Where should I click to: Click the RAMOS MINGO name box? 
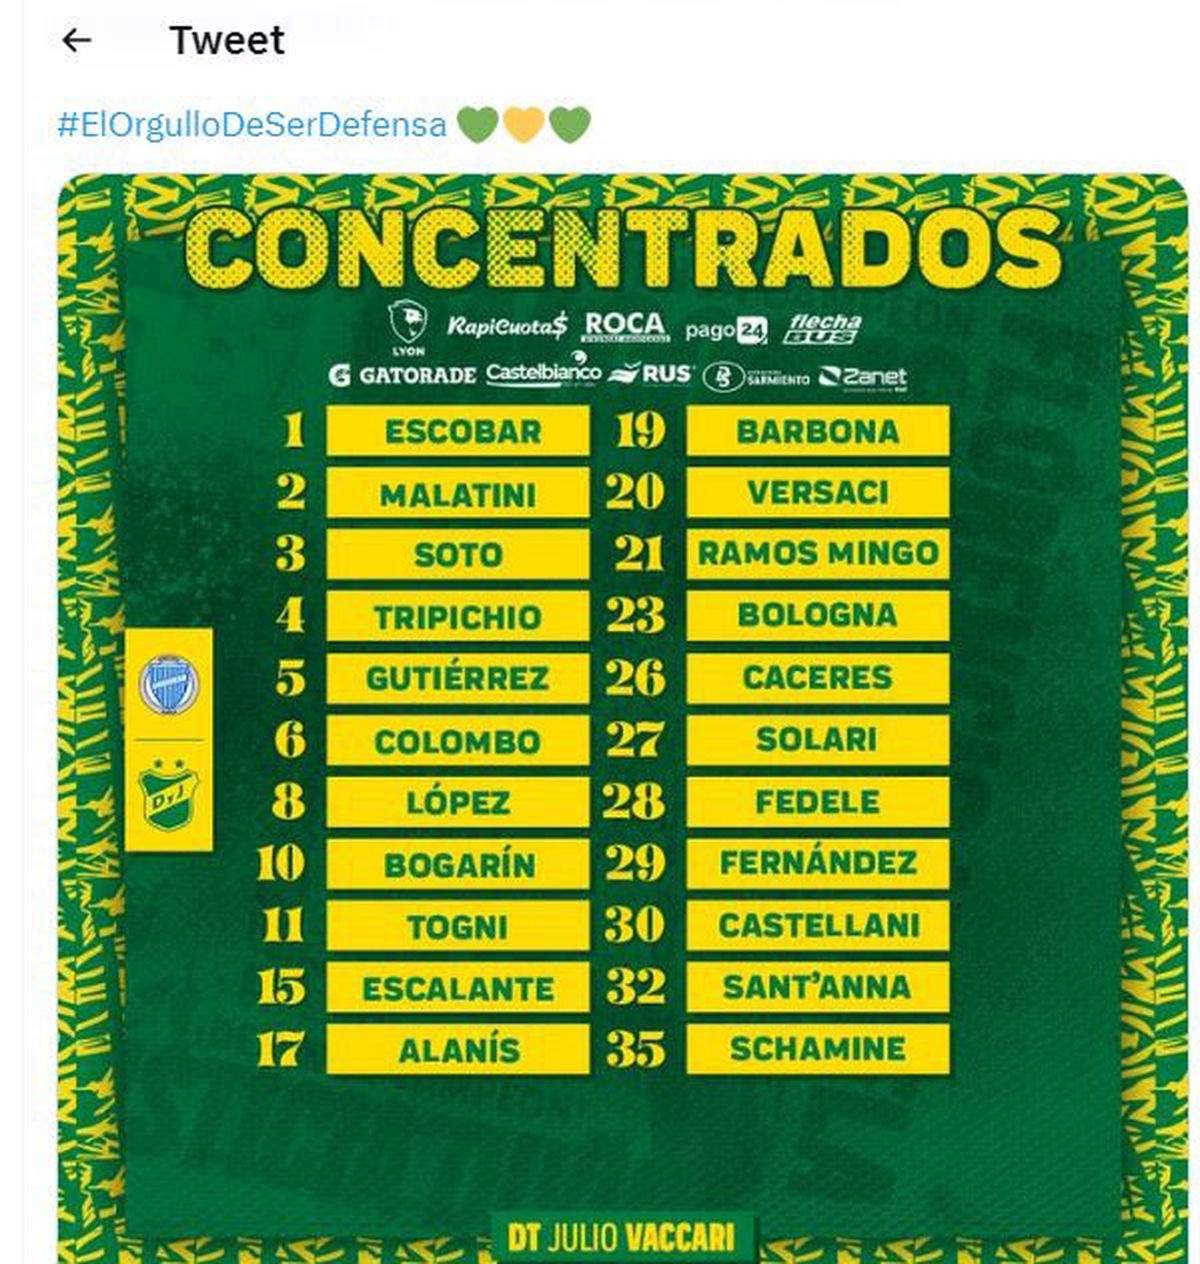coord(818,554)
